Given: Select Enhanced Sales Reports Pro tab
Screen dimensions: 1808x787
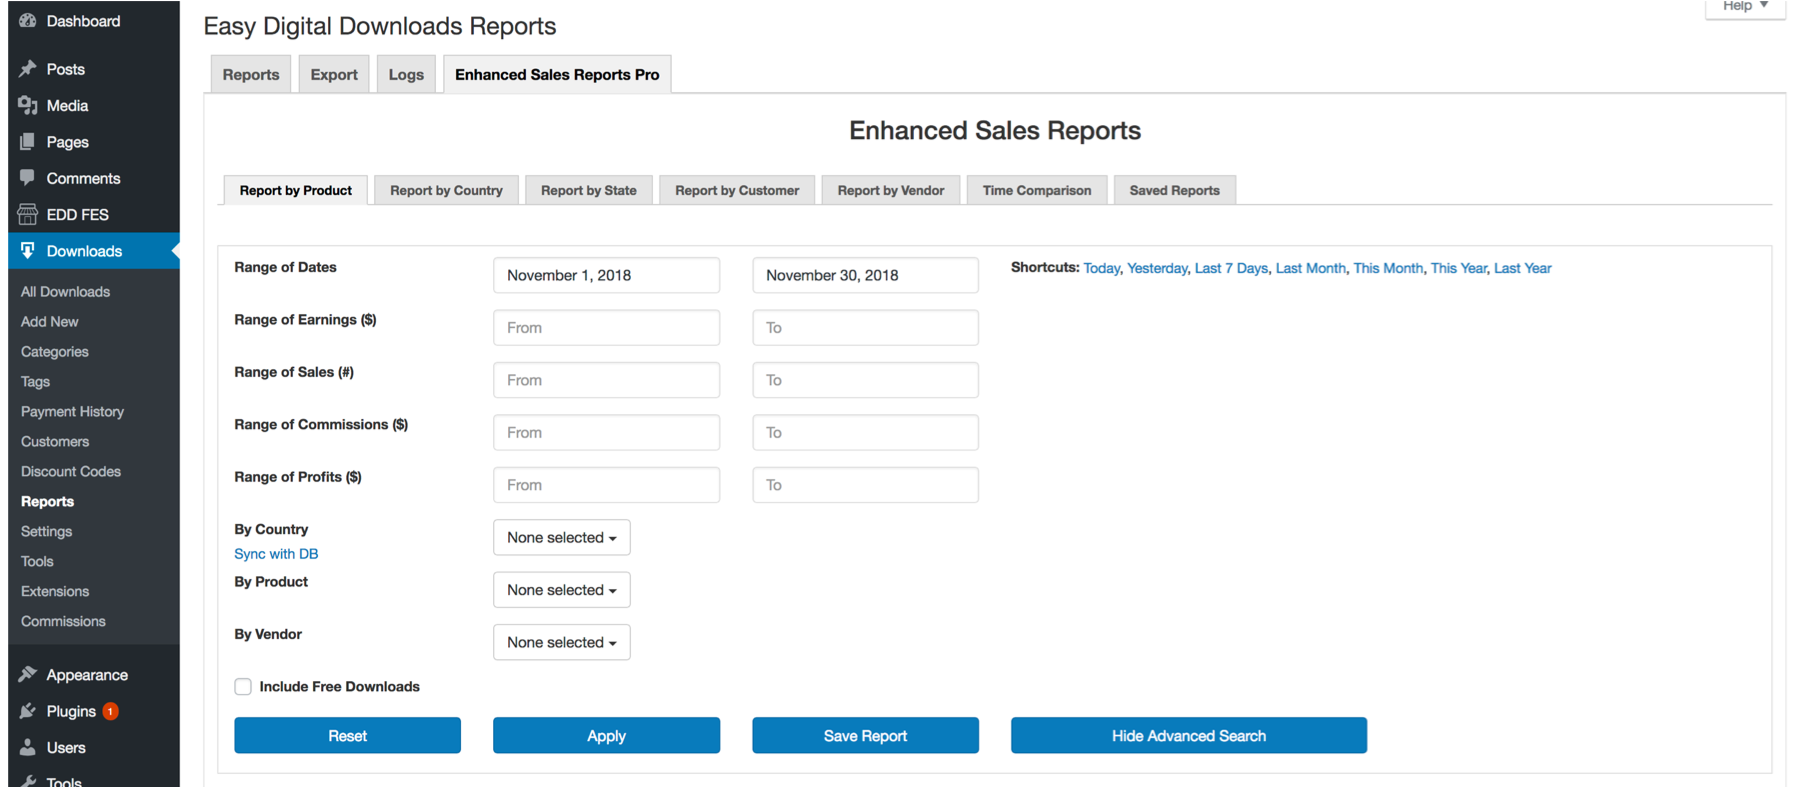Looking at the screenshot, I should tap(557, 74).
